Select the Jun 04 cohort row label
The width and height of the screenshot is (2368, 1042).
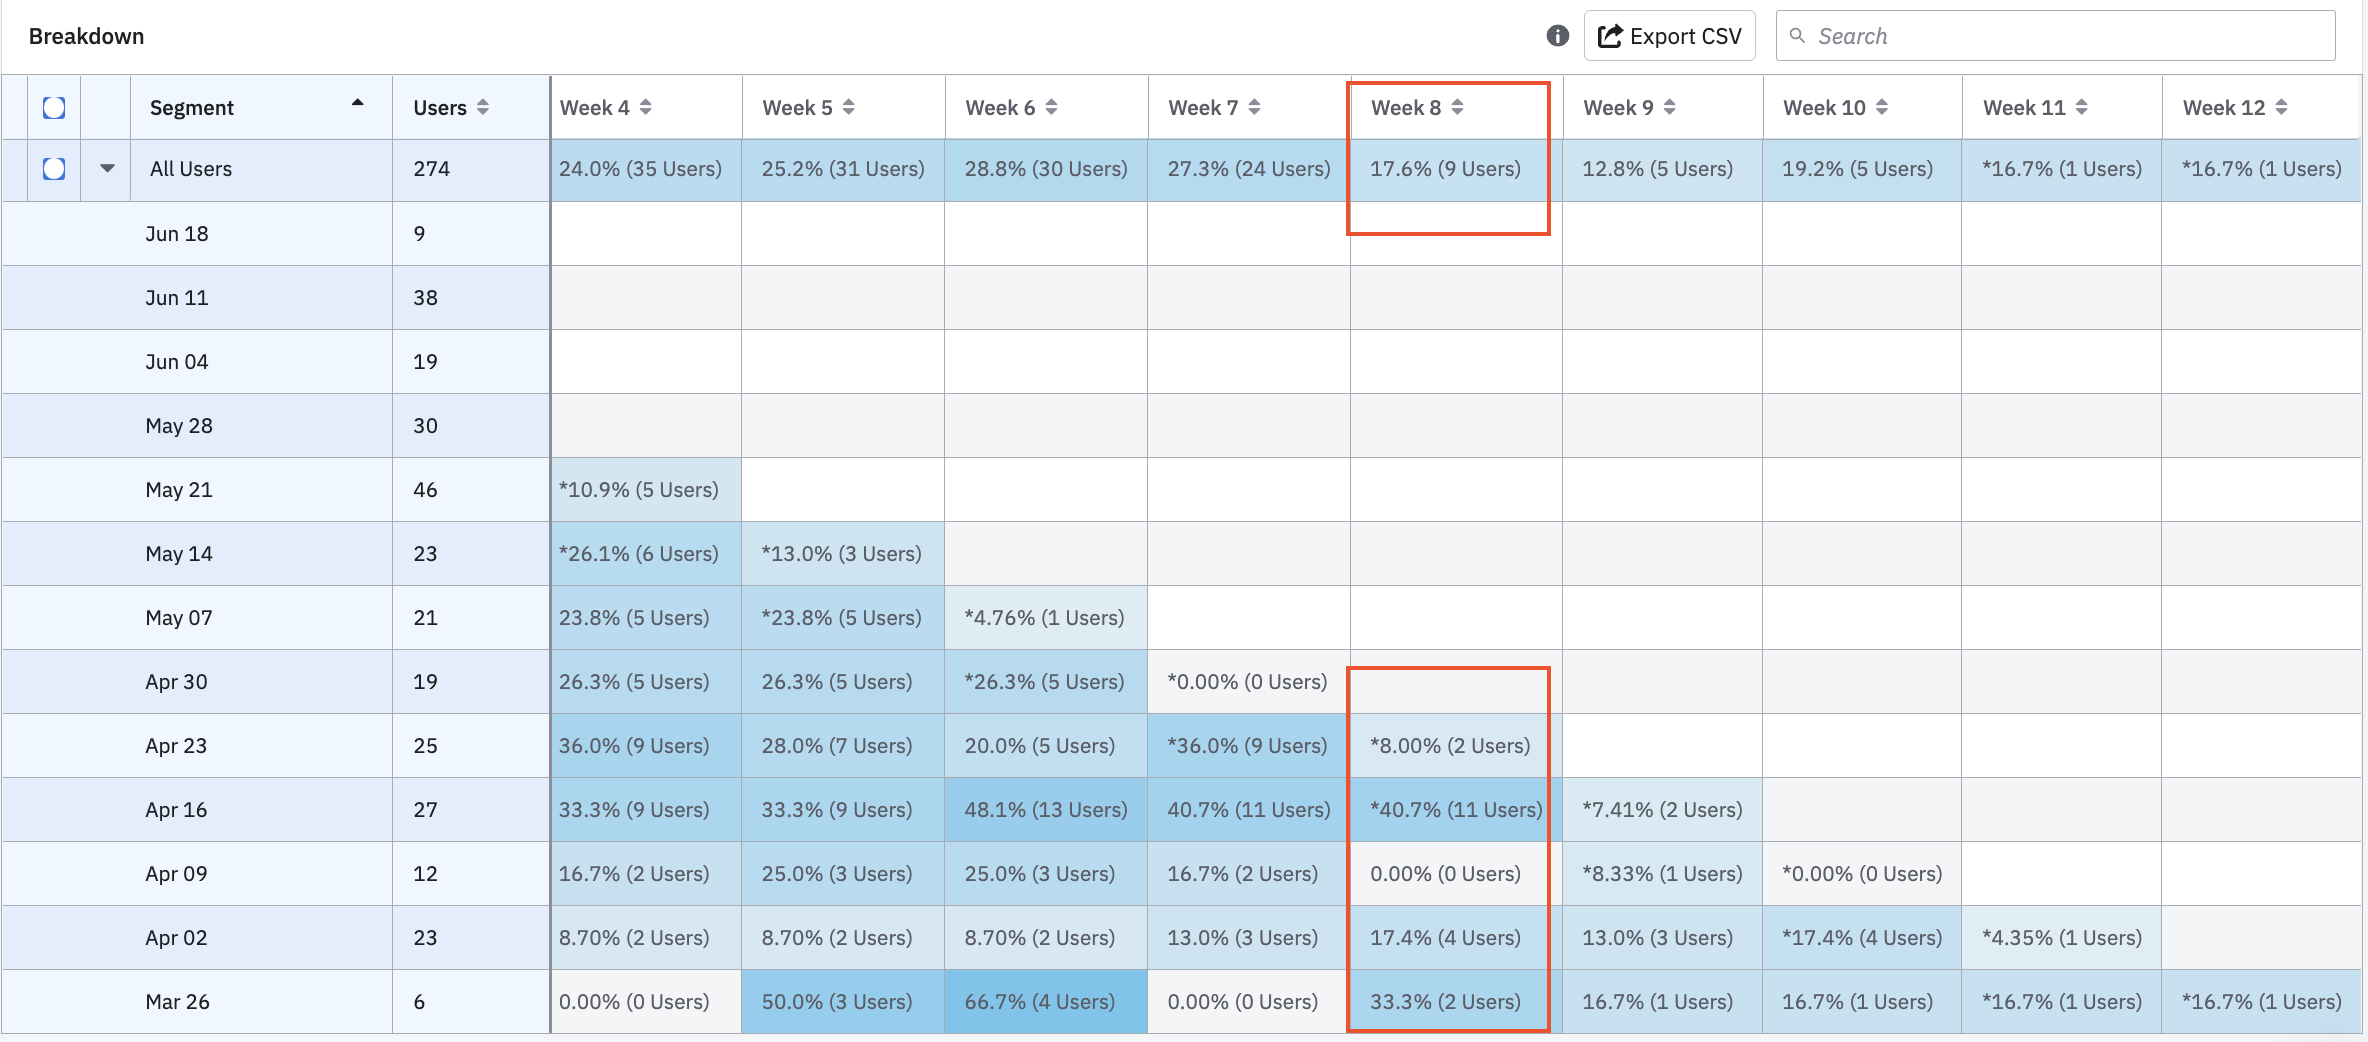coord(177,362)
